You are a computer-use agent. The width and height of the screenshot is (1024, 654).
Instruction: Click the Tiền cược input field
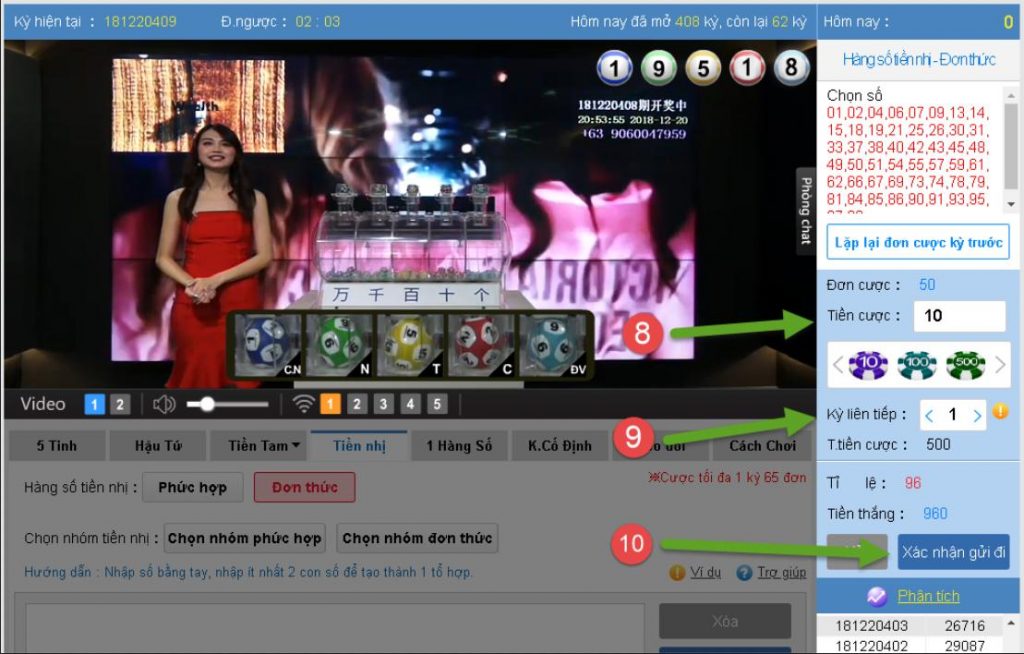tap(958, 316)
